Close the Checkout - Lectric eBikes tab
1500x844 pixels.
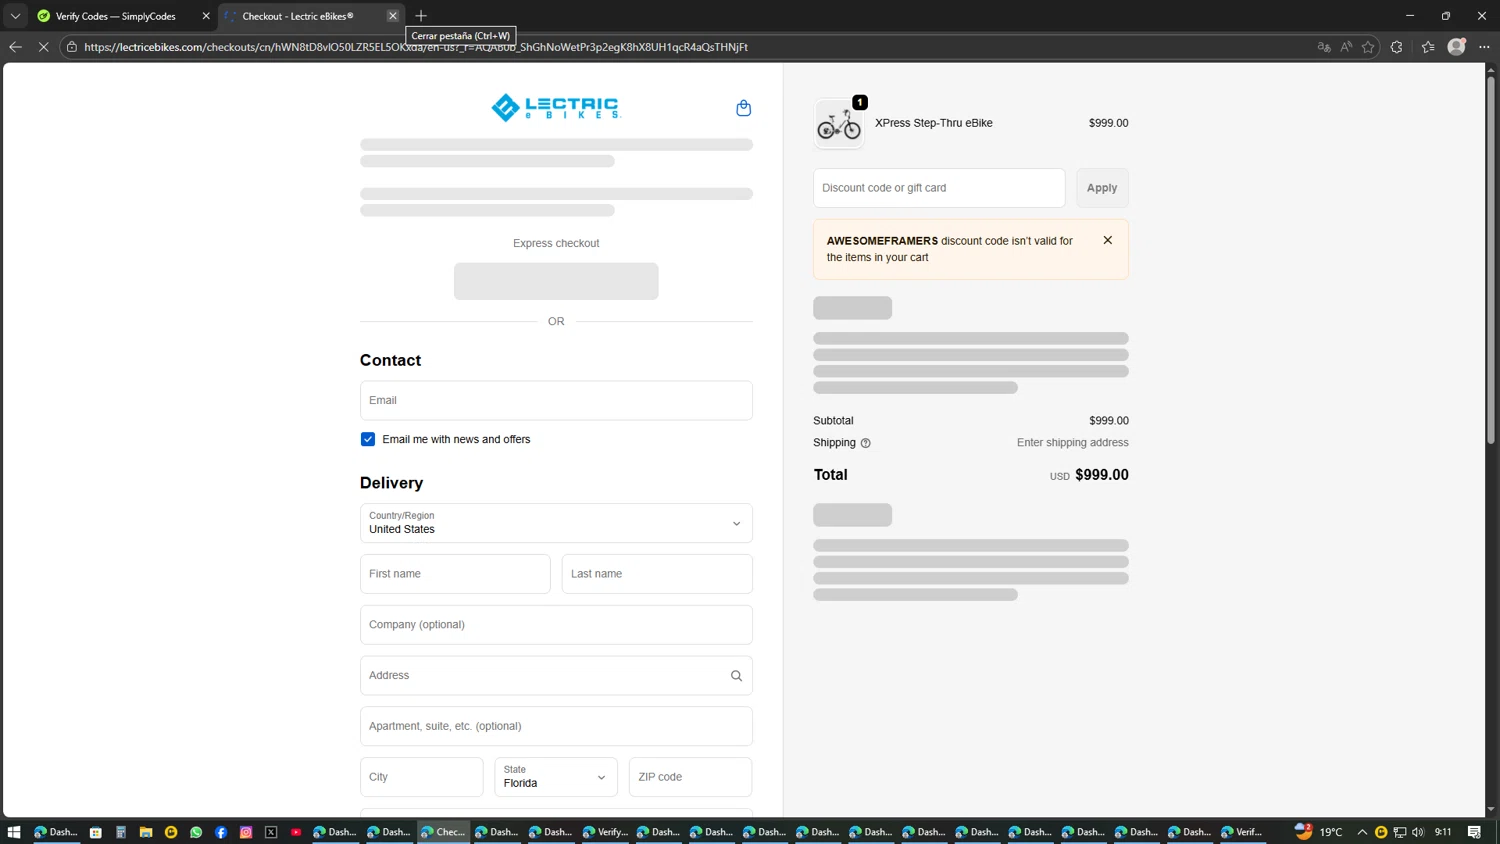pos(393,16)
